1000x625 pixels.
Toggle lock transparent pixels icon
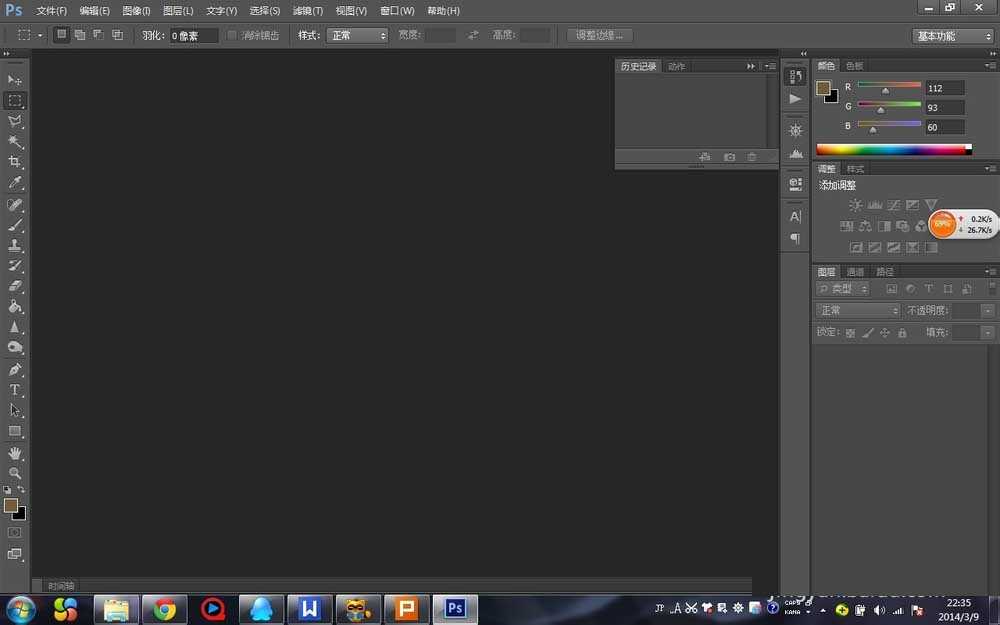click(850, 332)
